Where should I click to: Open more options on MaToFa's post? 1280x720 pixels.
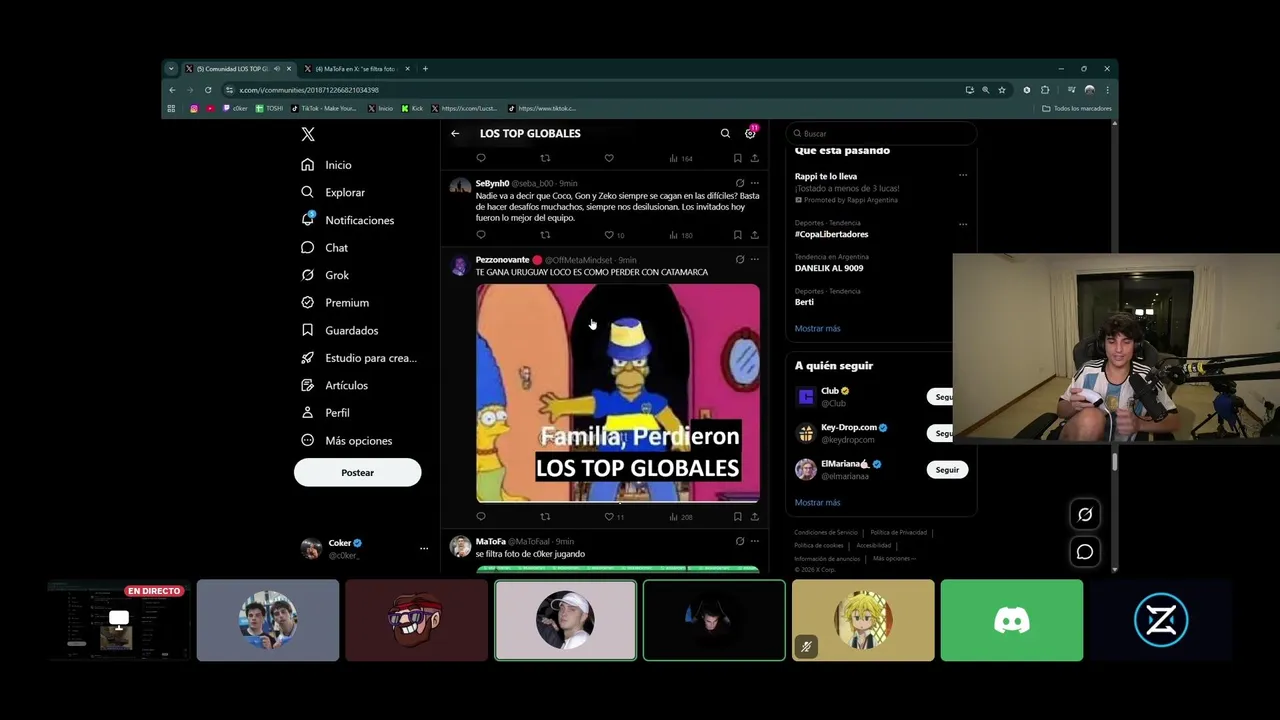754,541
